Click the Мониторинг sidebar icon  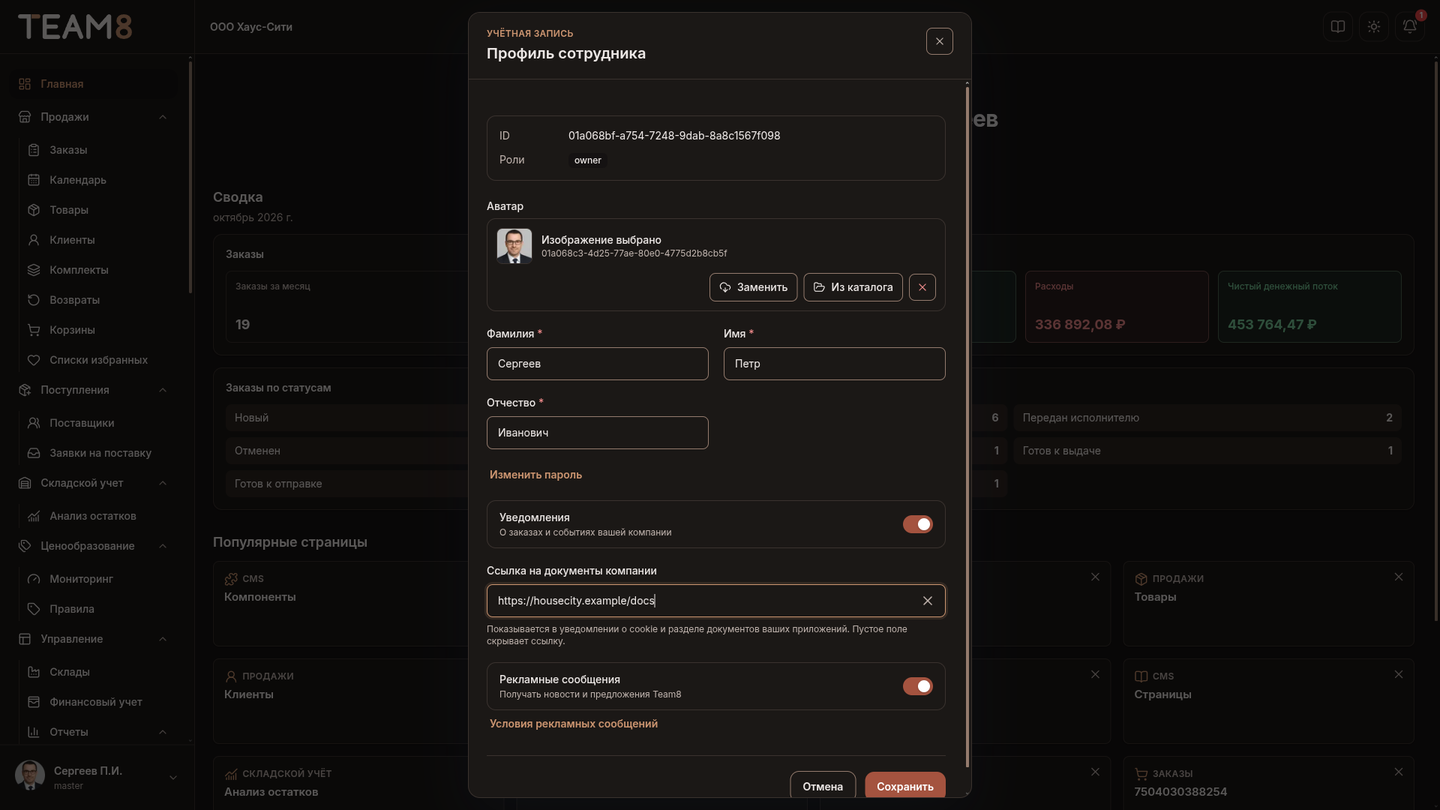(x=34, y=579)
